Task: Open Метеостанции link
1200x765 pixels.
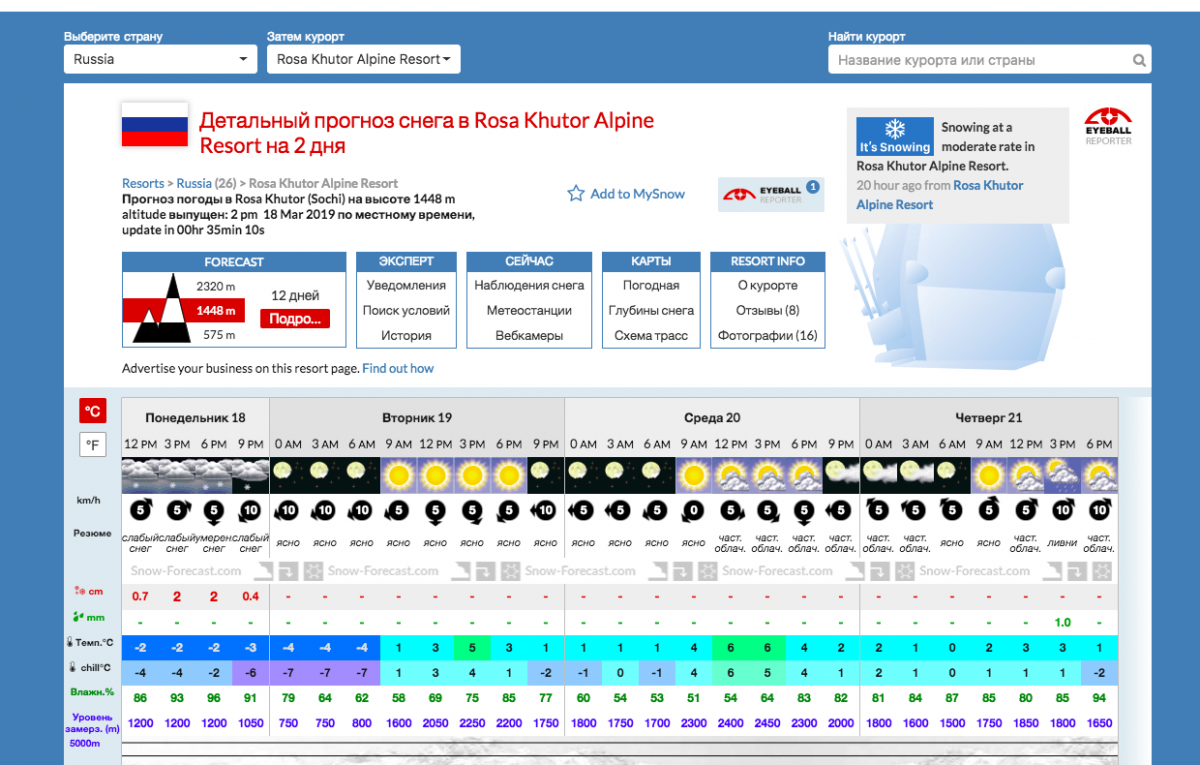Action: coord(529,310)
